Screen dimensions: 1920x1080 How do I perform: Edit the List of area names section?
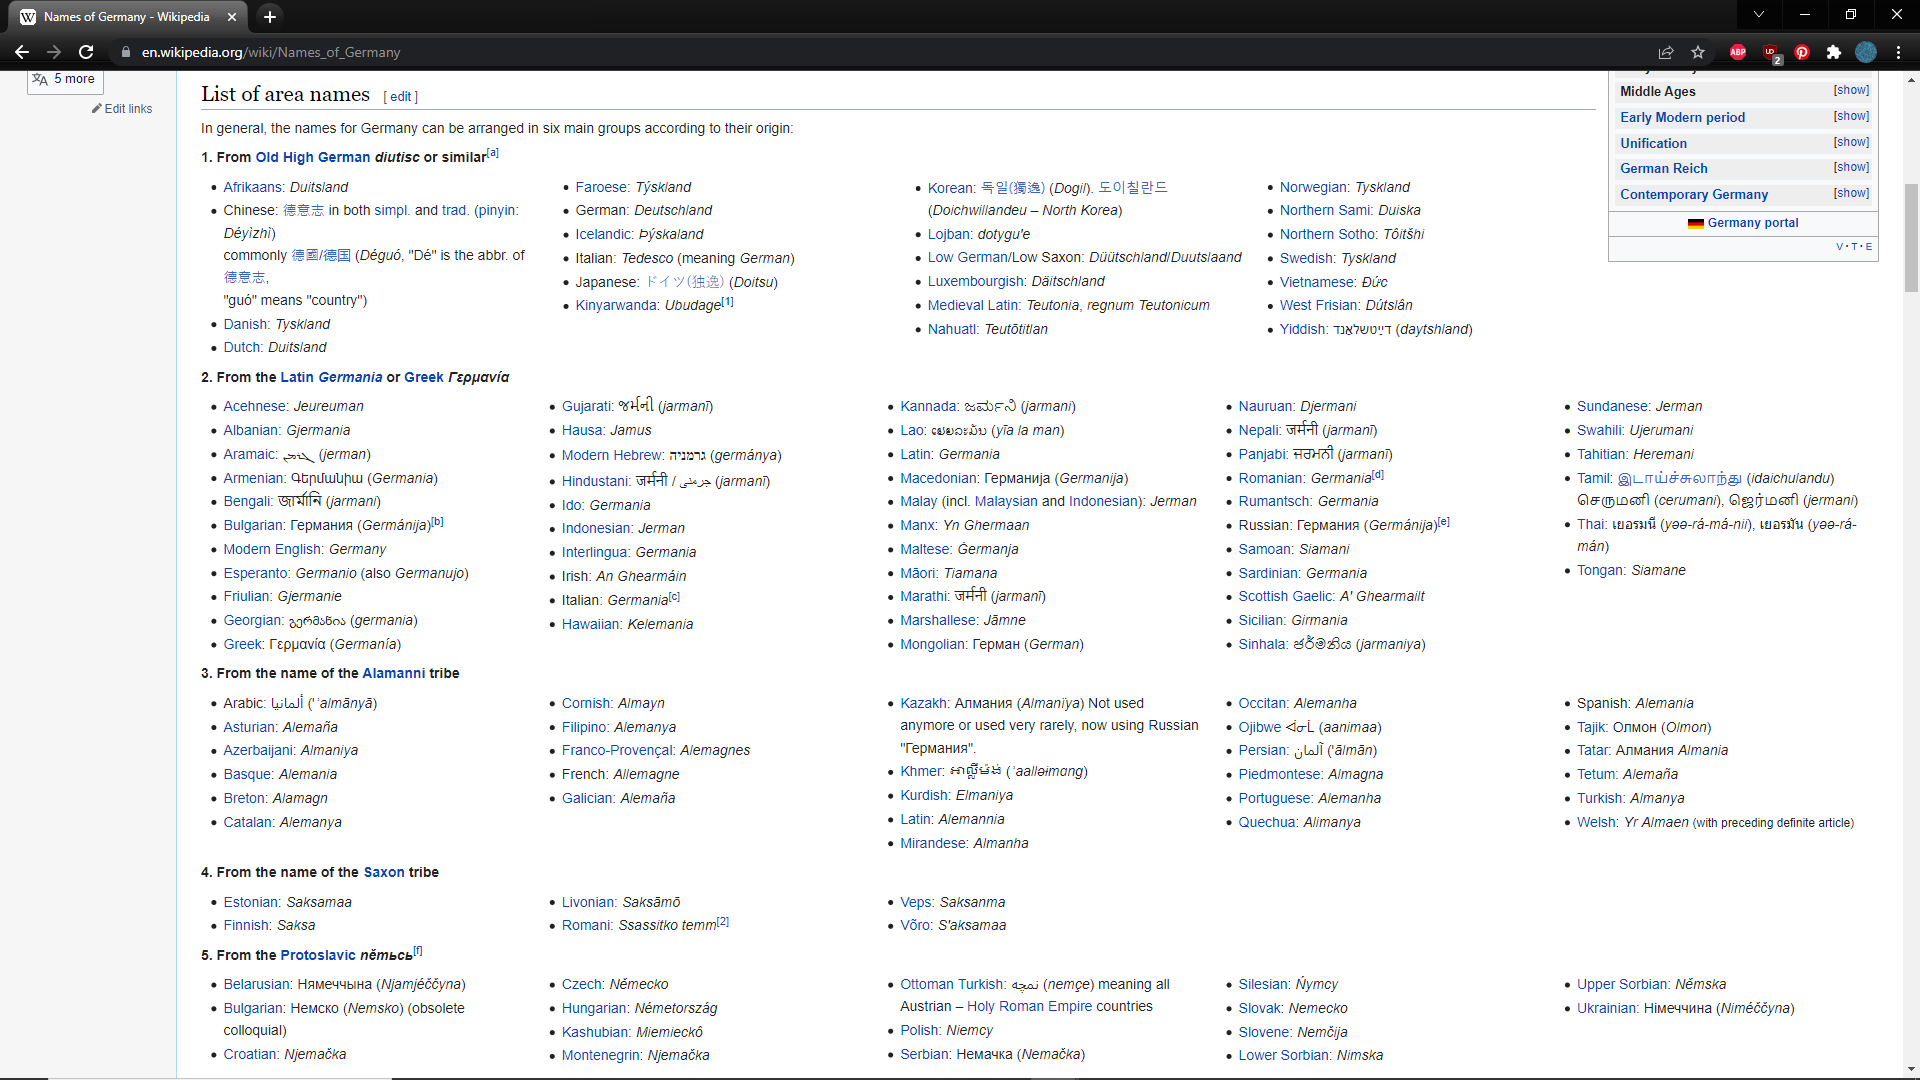(400, 97)
